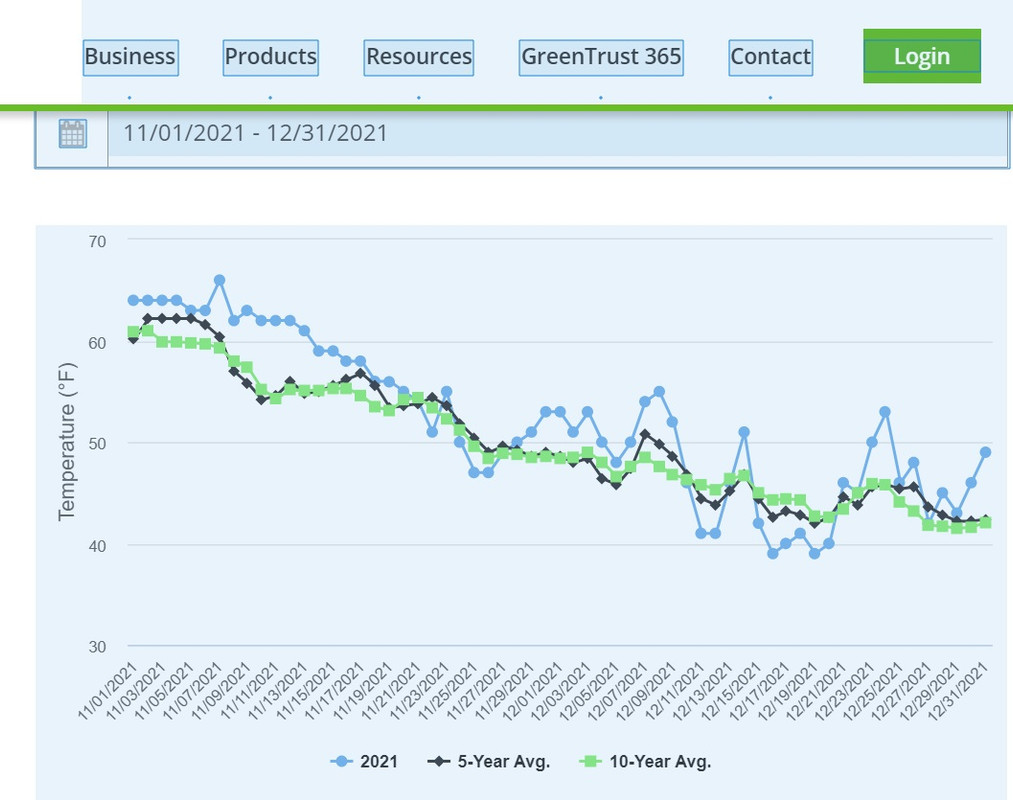This screenshot has width=1013, height=800.
Task: Click the 40 y-axis label
Action: (97, 546)
